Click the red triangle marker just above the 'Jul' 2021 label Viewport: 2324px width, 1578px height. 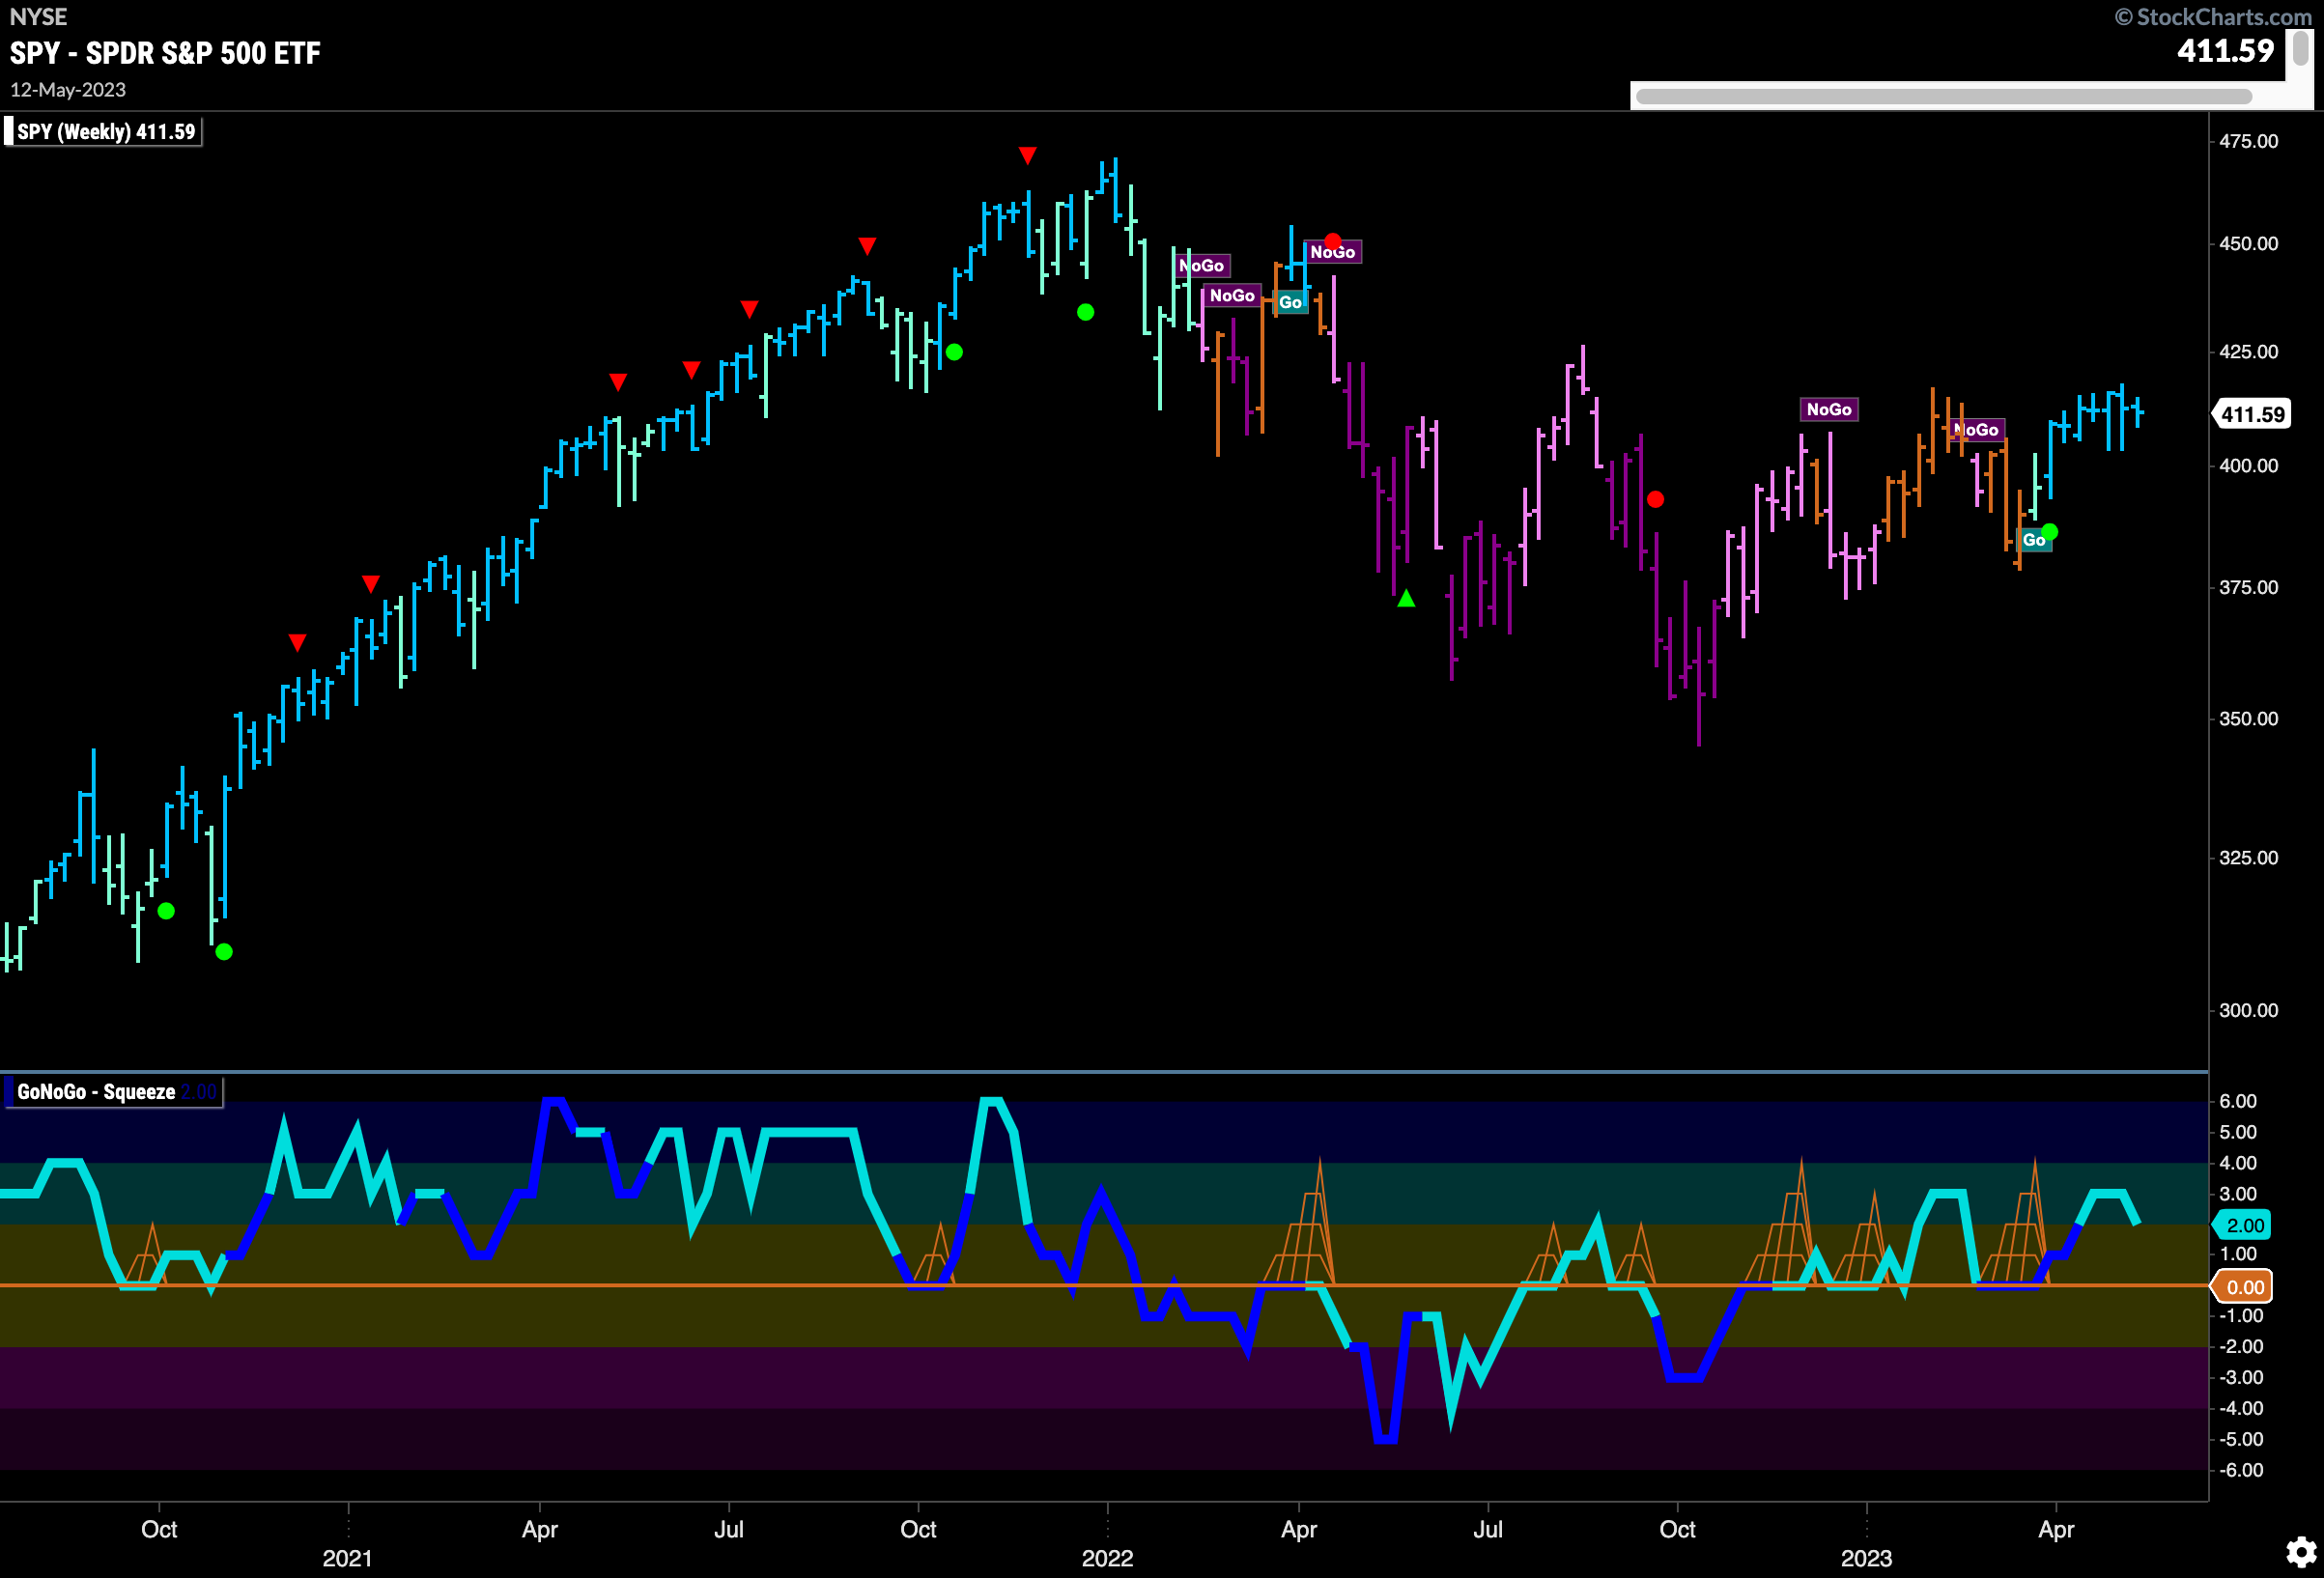click(x=749, y=309)
